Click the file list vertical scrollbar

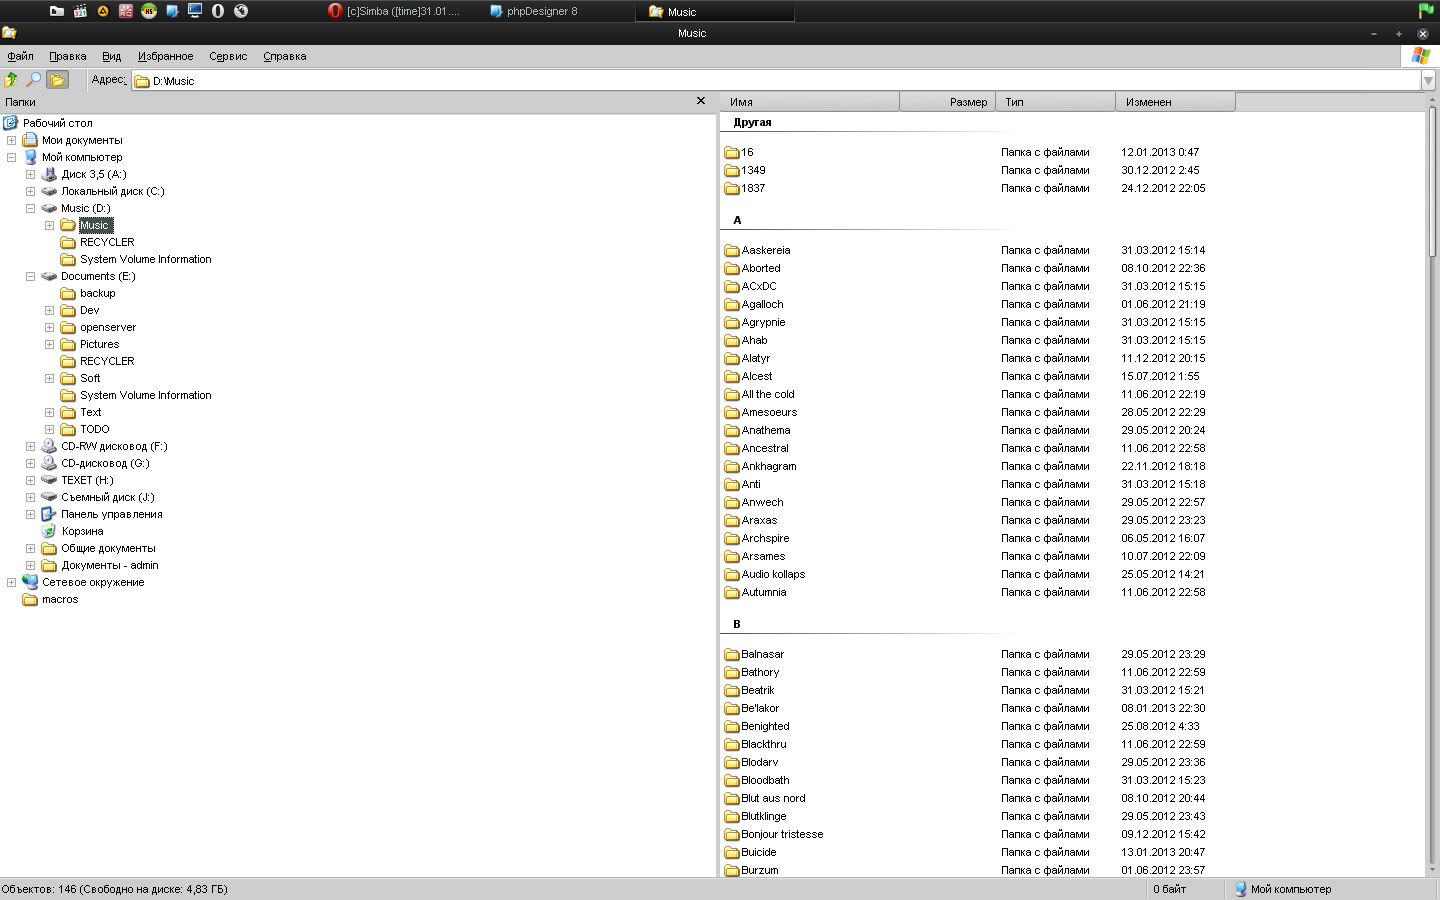(x=1432, y=500)
